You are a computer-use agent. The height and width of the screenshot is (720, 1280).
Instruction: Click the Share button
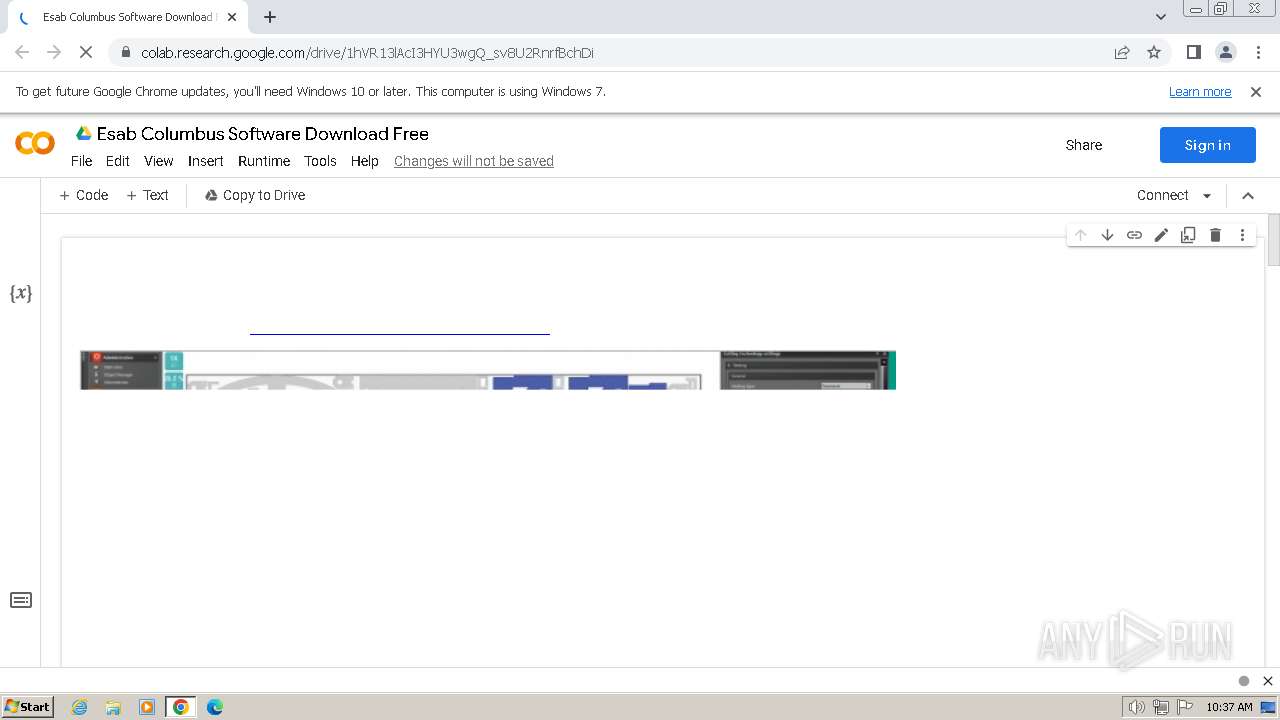1084,145
